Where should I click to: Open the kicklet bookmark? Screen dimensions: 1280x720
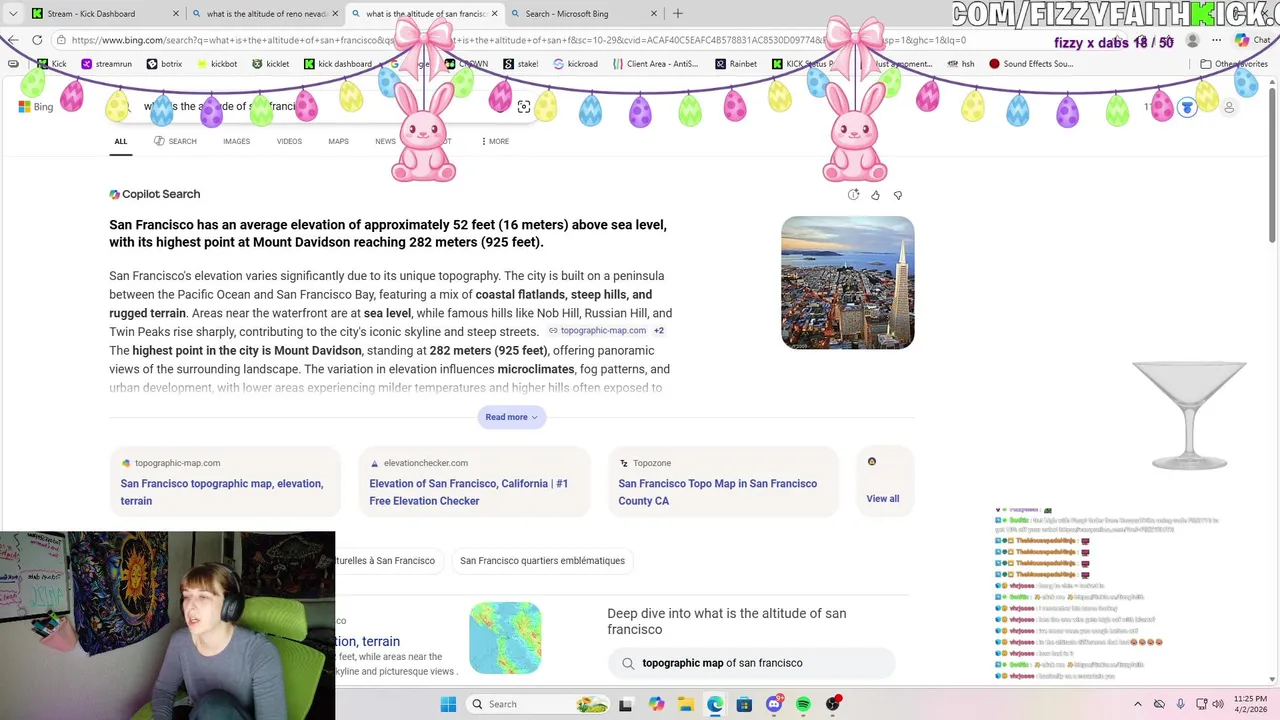(271, 64)
